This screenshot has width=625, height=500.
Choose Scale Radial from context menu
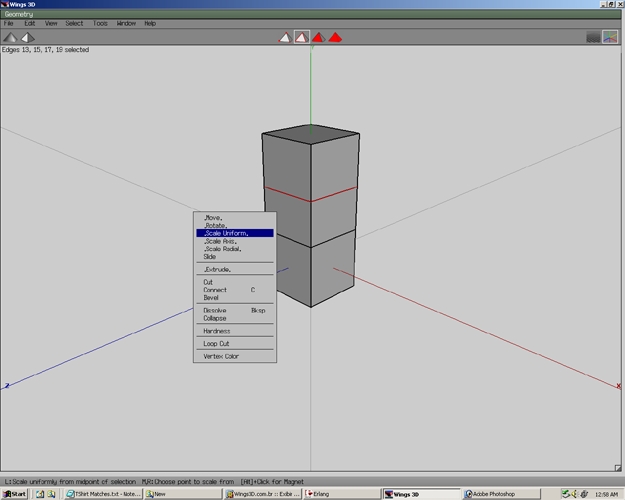tap(235, 249)
